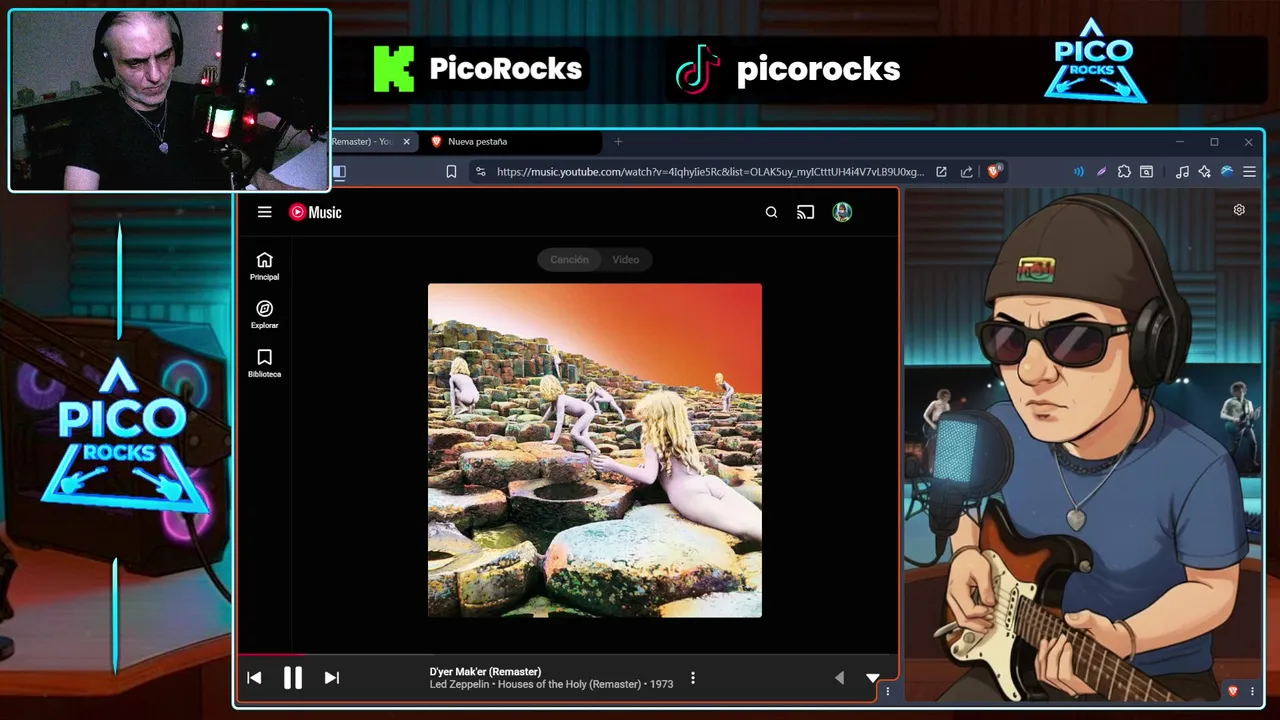Click the Pico Rocks logo top right
Viewport: 1280px width, 720px height.
coord(1095,60)
